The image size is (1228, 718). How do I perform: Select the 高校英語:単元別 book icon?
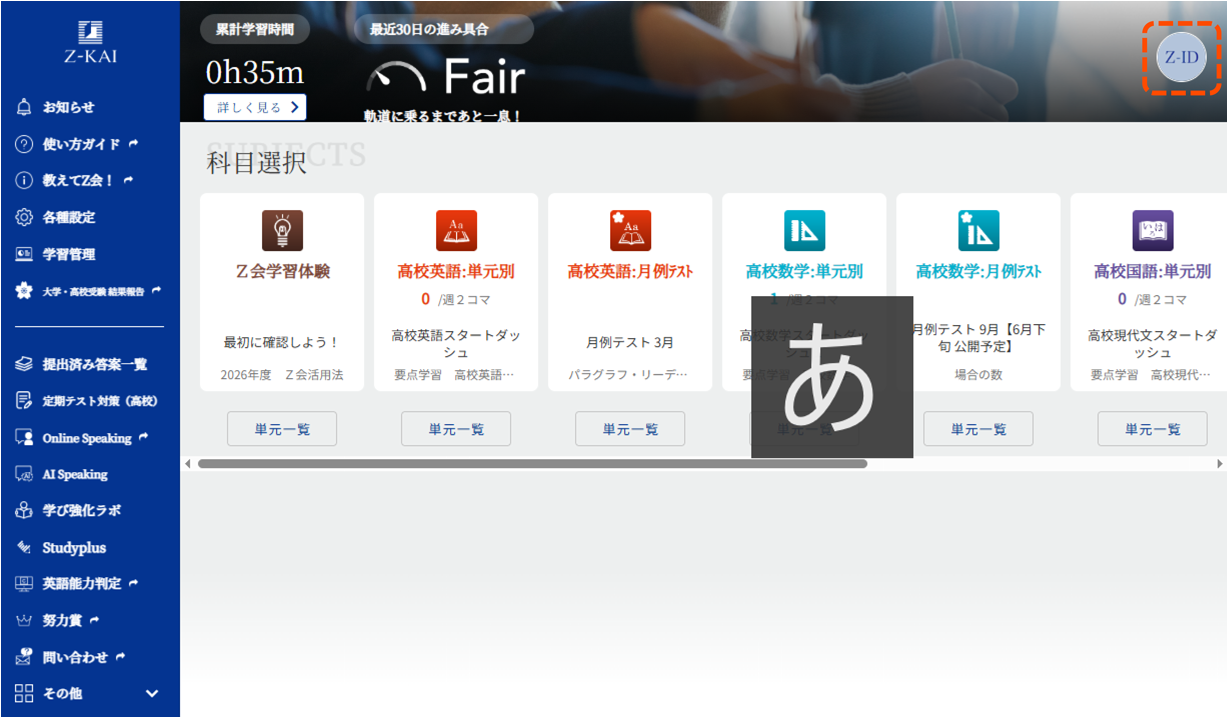[x=456, y=231]
